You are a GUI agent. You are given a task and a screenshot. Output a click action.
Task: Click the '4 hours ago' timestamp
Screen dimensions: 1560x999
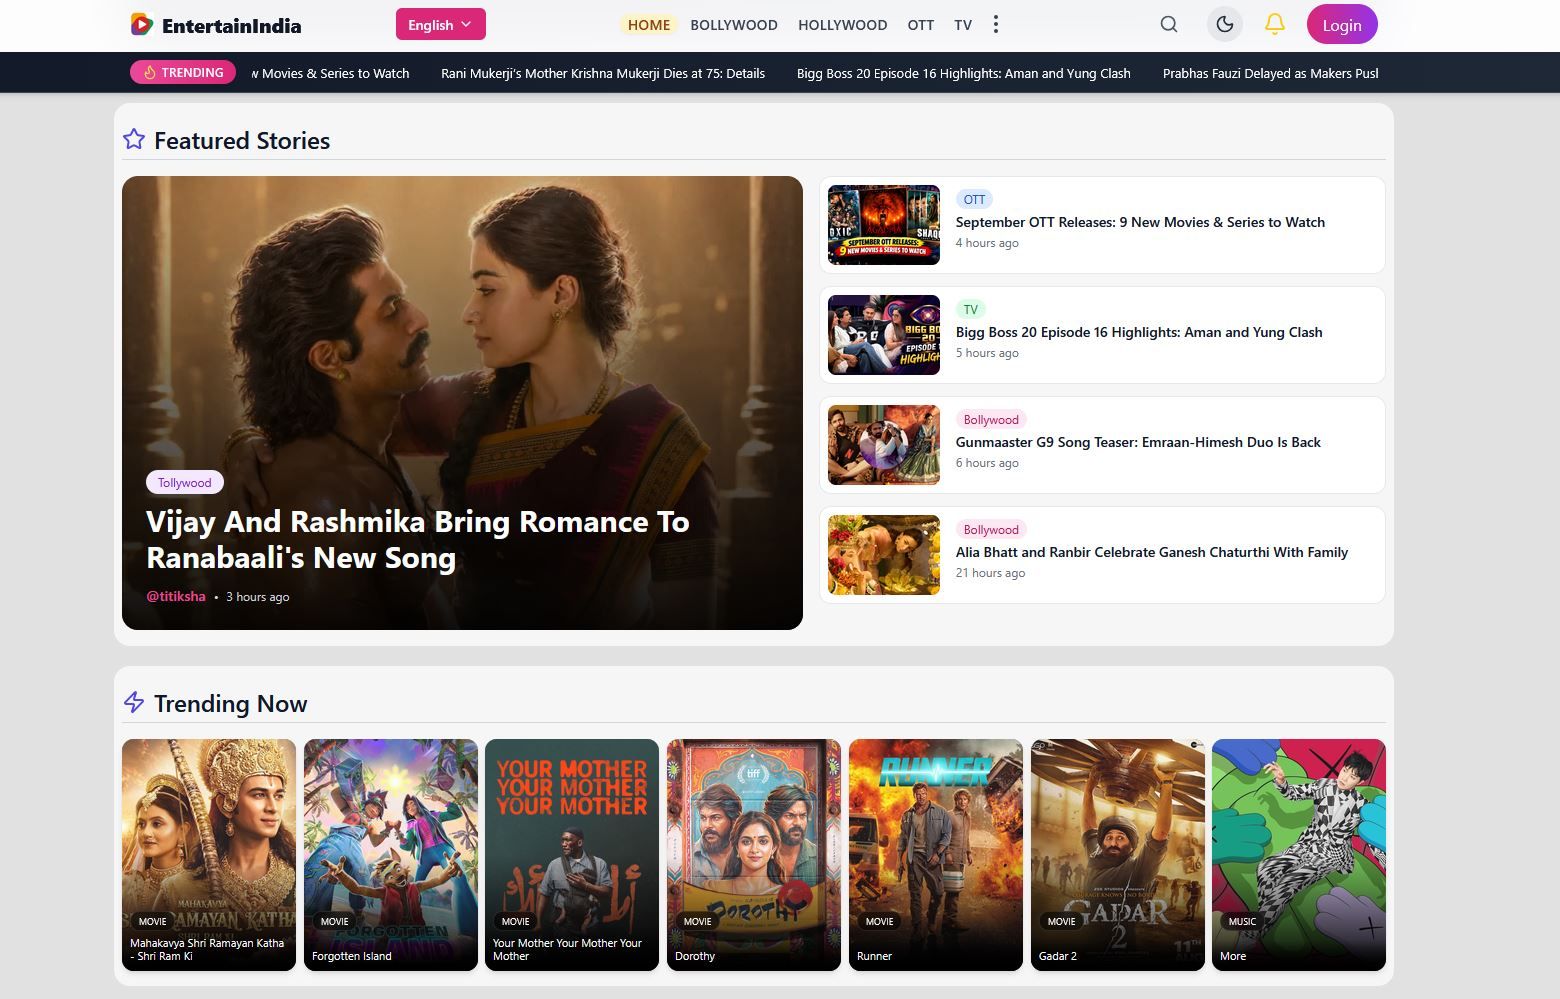[987, 243]
